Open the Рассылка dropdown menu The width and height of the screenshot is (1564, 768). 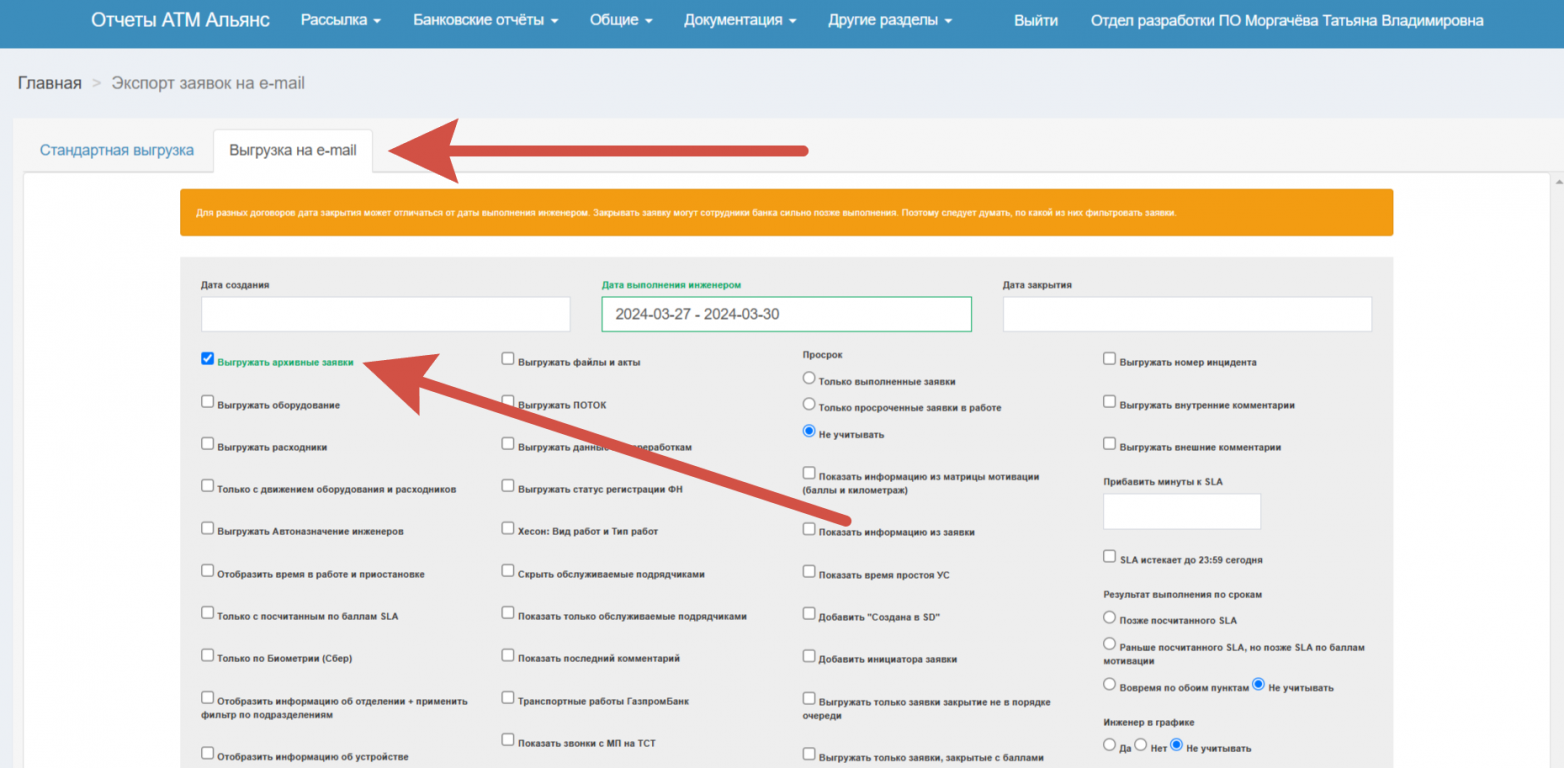(x=340, y=20)
